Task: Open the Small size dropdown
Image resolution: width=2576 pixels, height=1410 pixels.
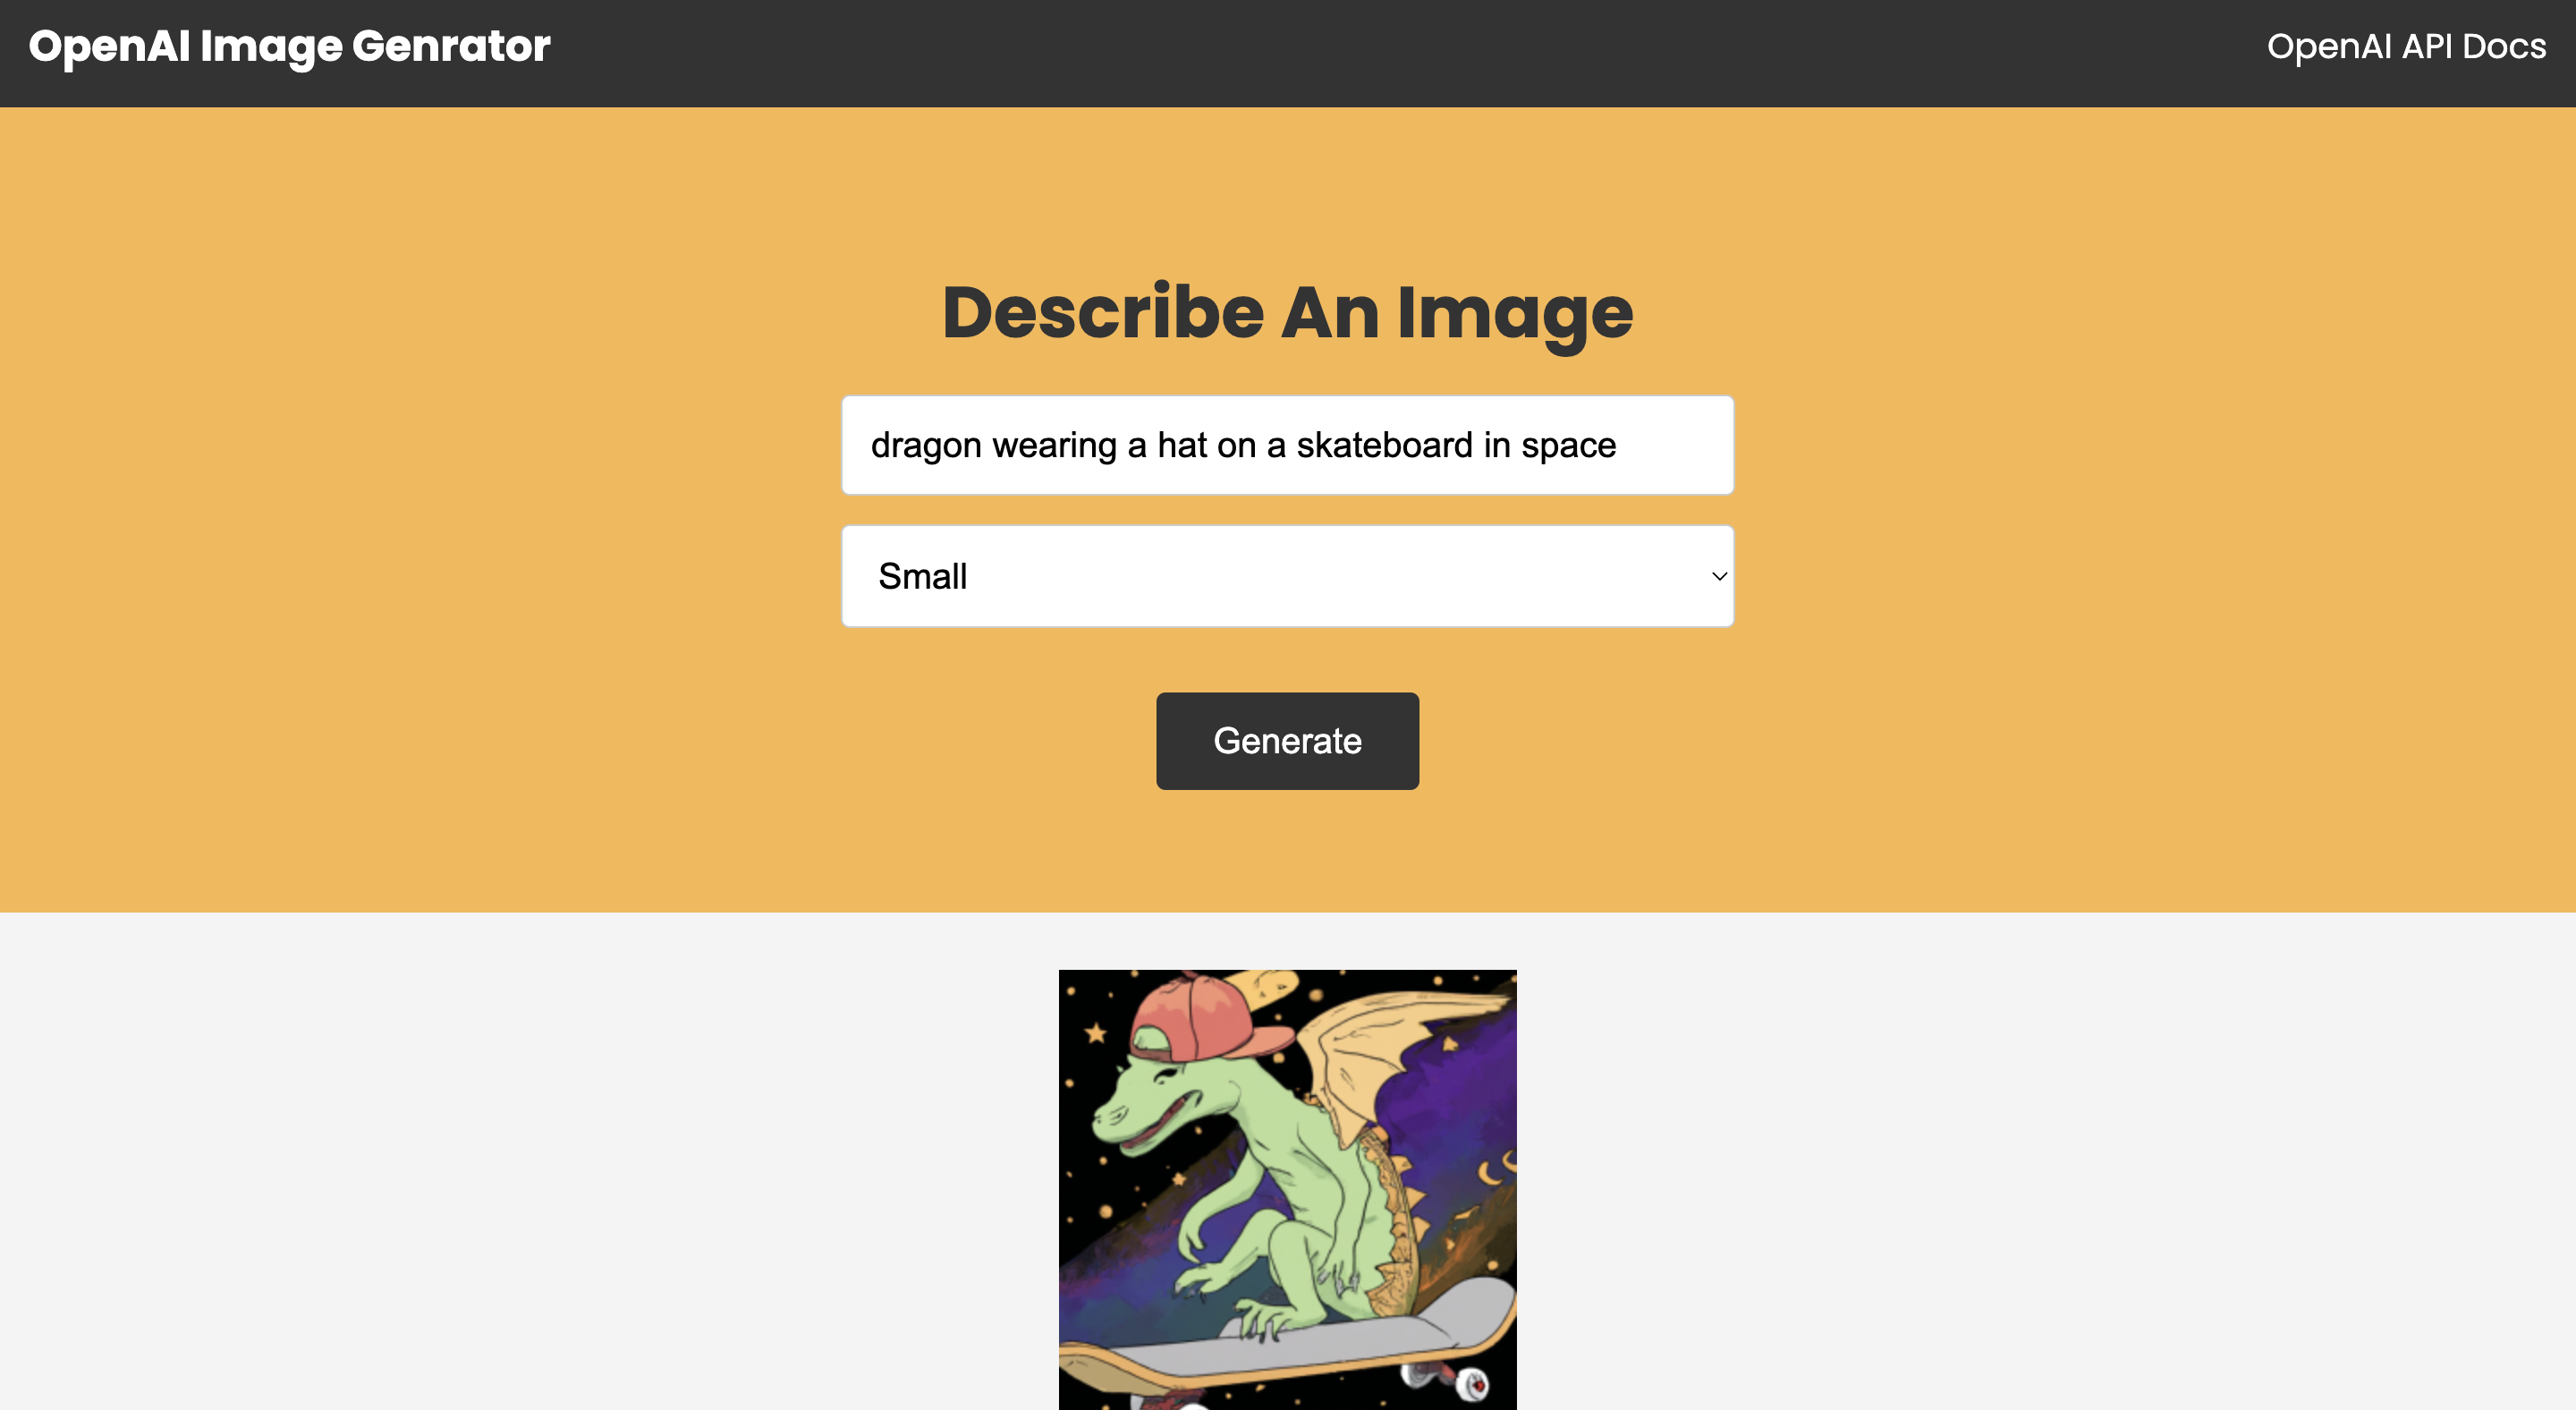Action: (x=1287, y=576)
